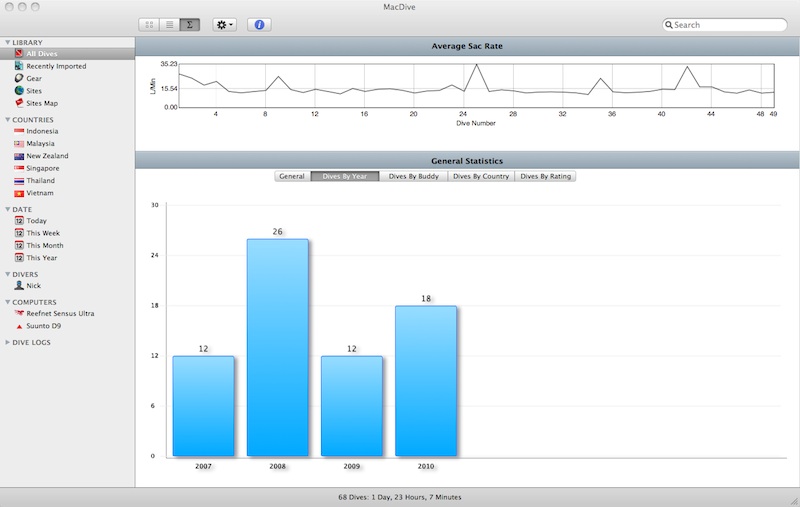Collapse the Countries section
The width and height of the screenshot is (800, 507).
8,119
